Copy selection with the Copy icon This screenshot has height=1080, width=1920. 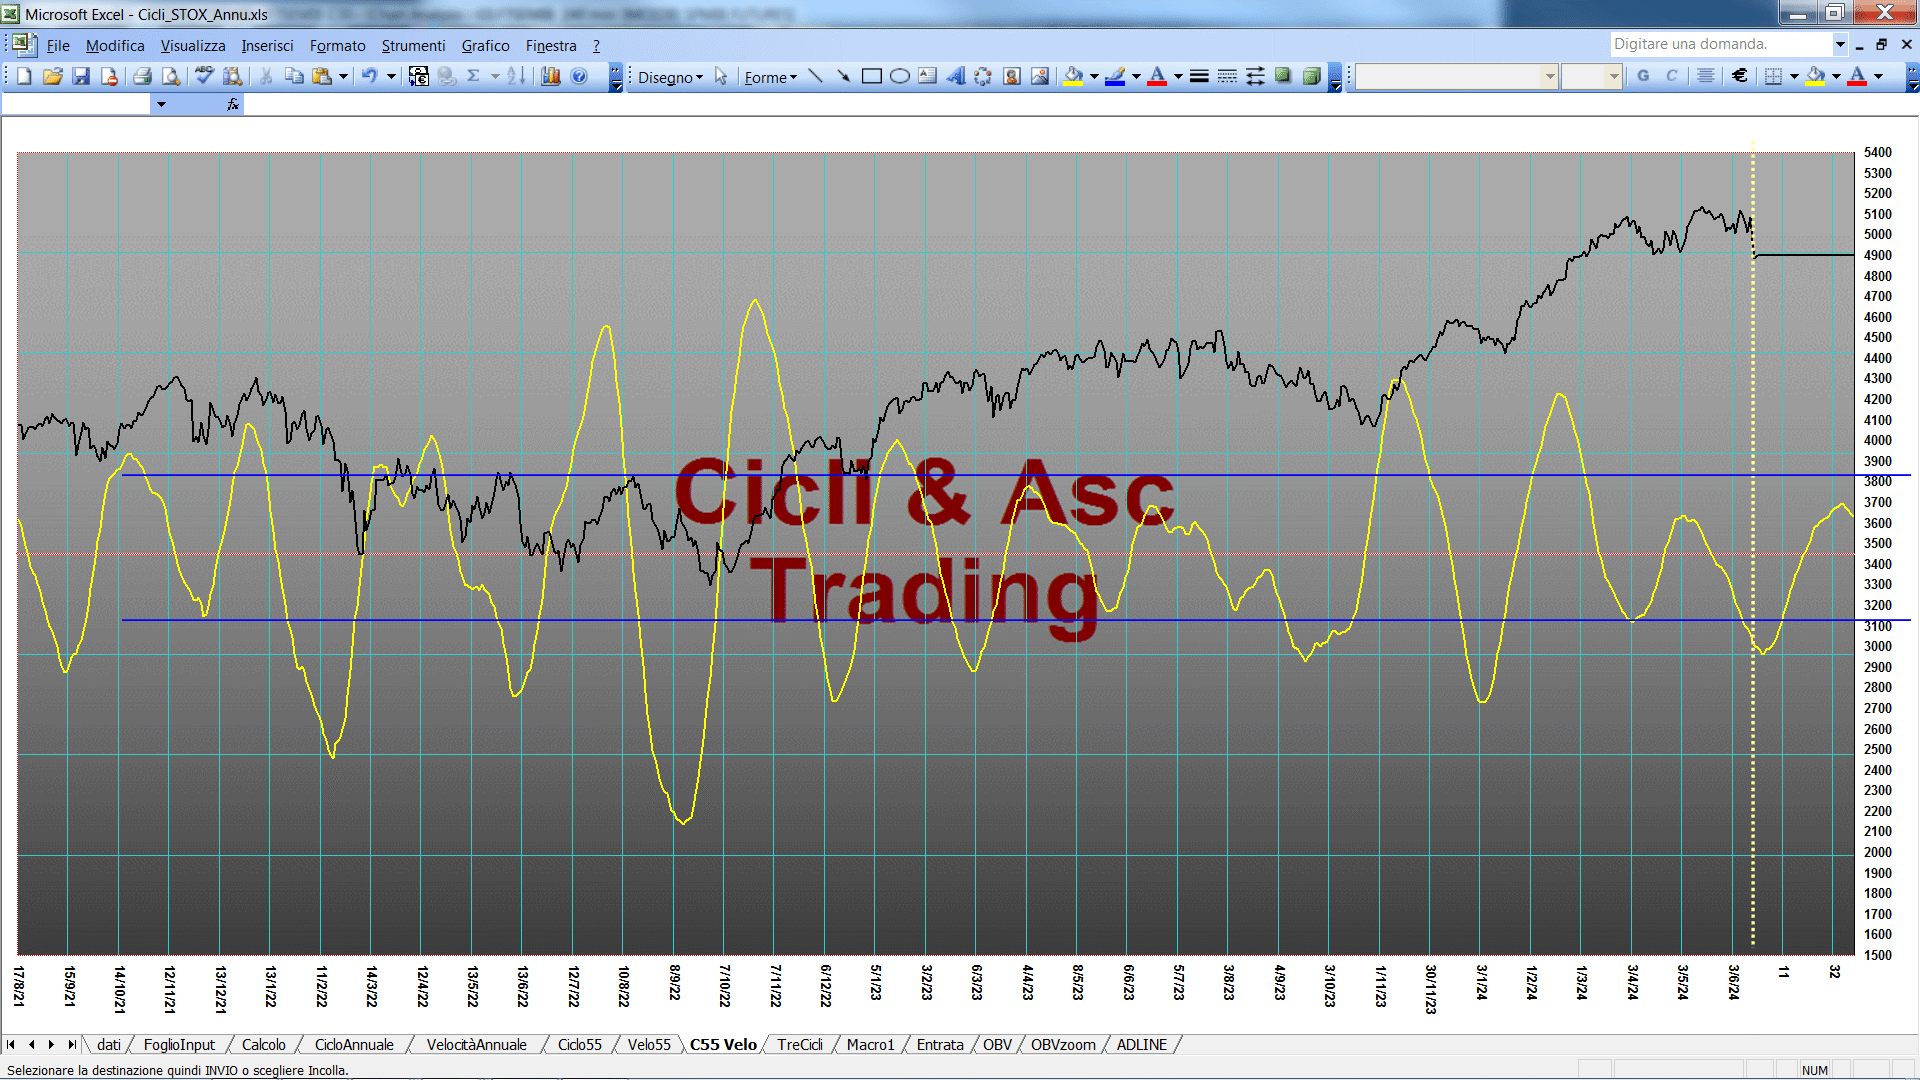pyautogui.click(x=294, y=76)
